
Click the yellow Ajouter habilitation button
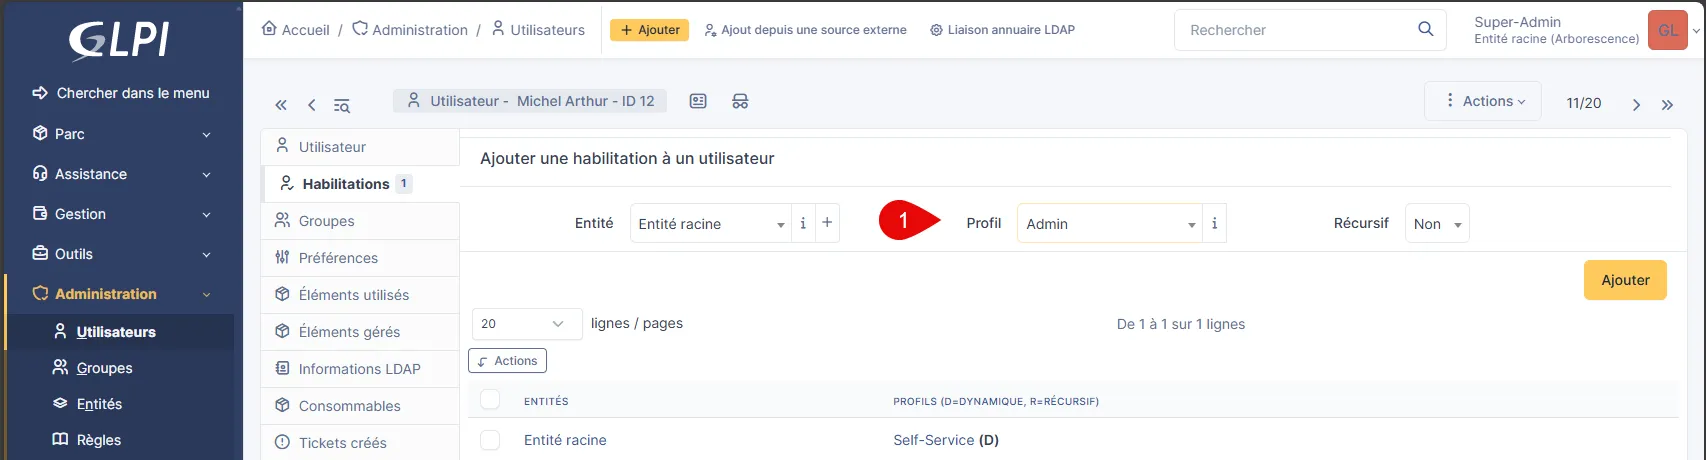(x=1625, y=280)
